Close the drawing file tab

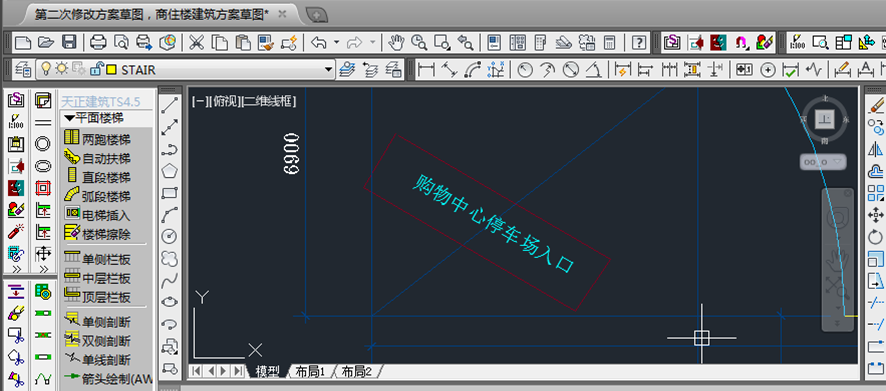click(x=283, y=14)
